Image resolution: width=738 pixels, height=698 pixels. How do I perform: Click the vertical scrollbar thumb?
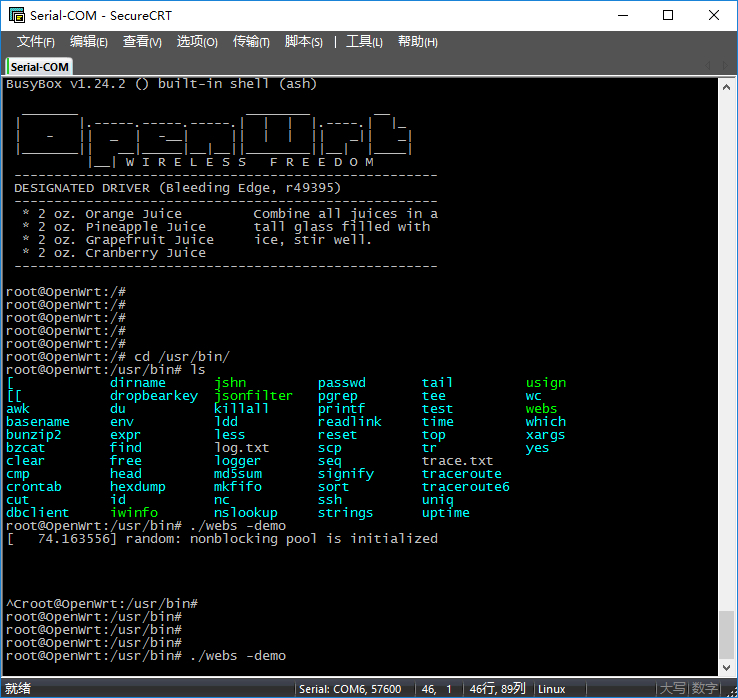(727, 630)
